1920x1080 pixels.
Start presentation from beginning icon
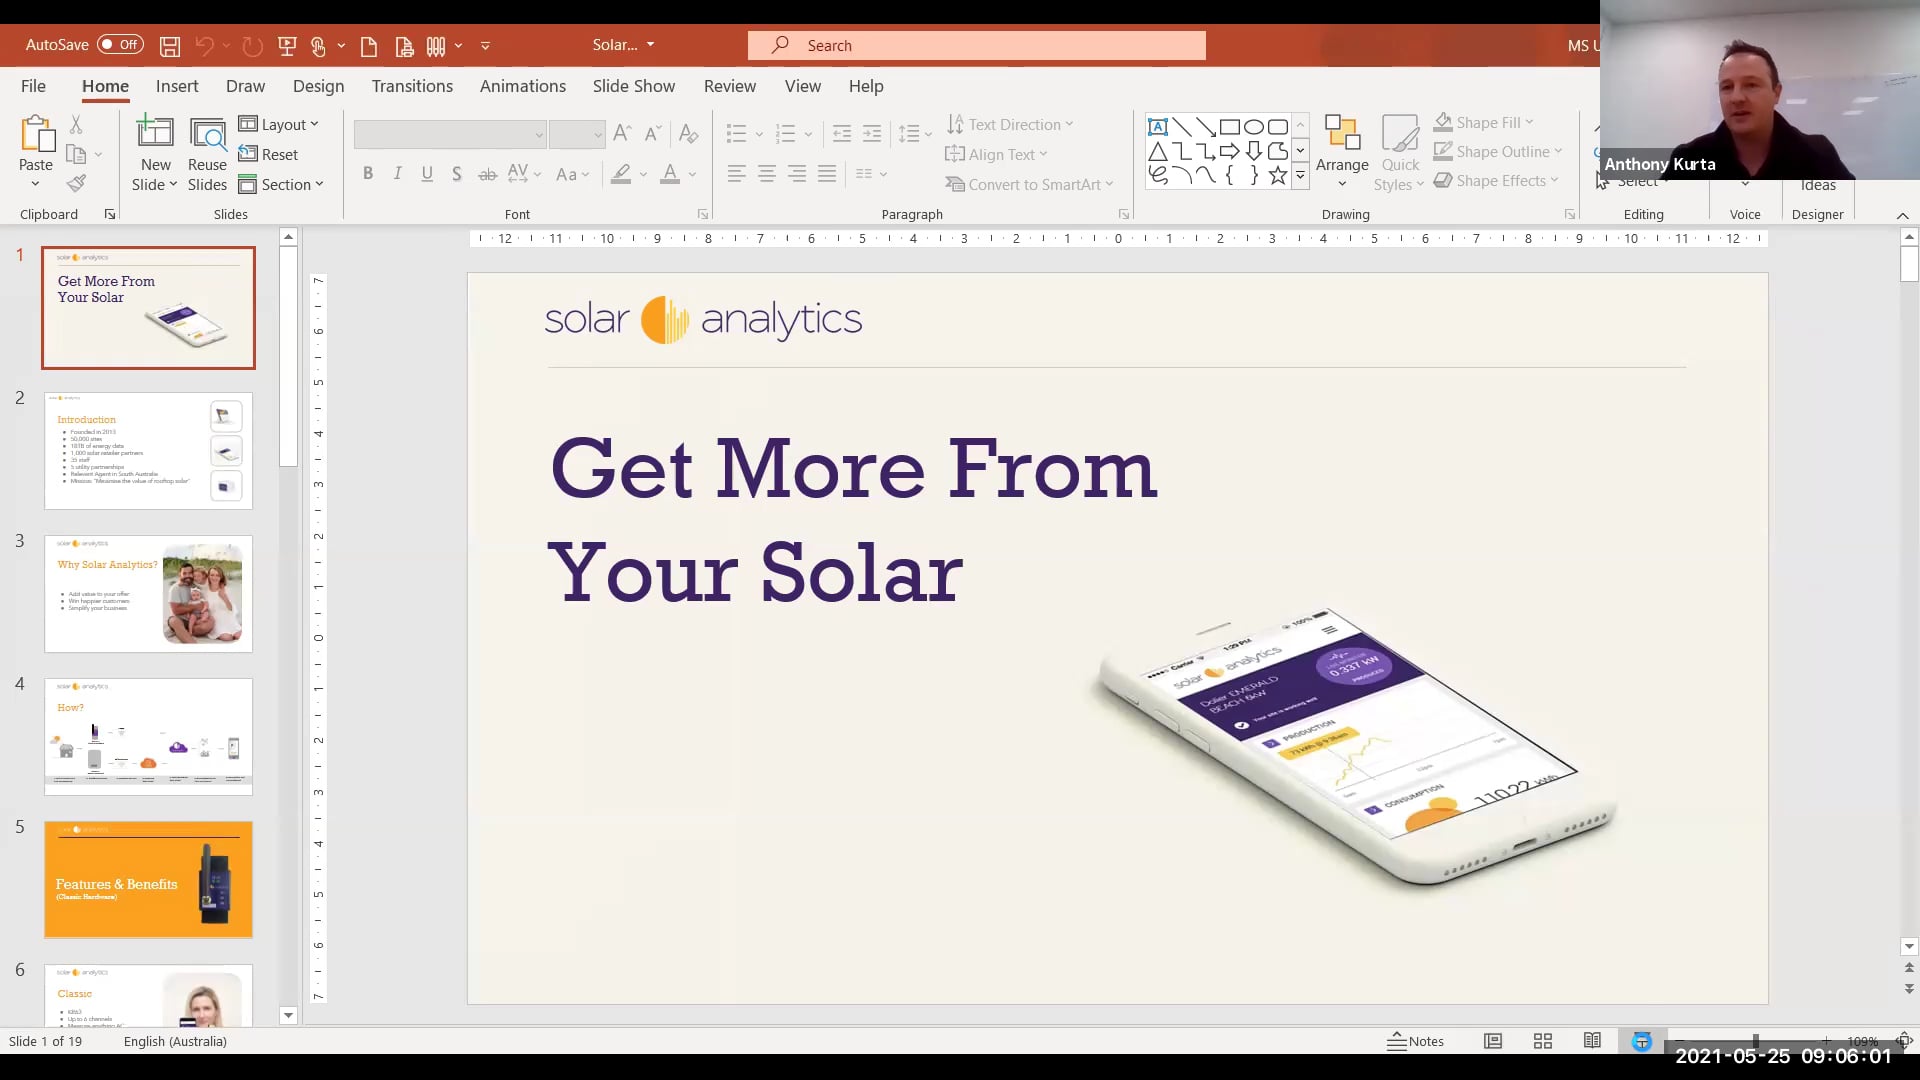(287, 45)
